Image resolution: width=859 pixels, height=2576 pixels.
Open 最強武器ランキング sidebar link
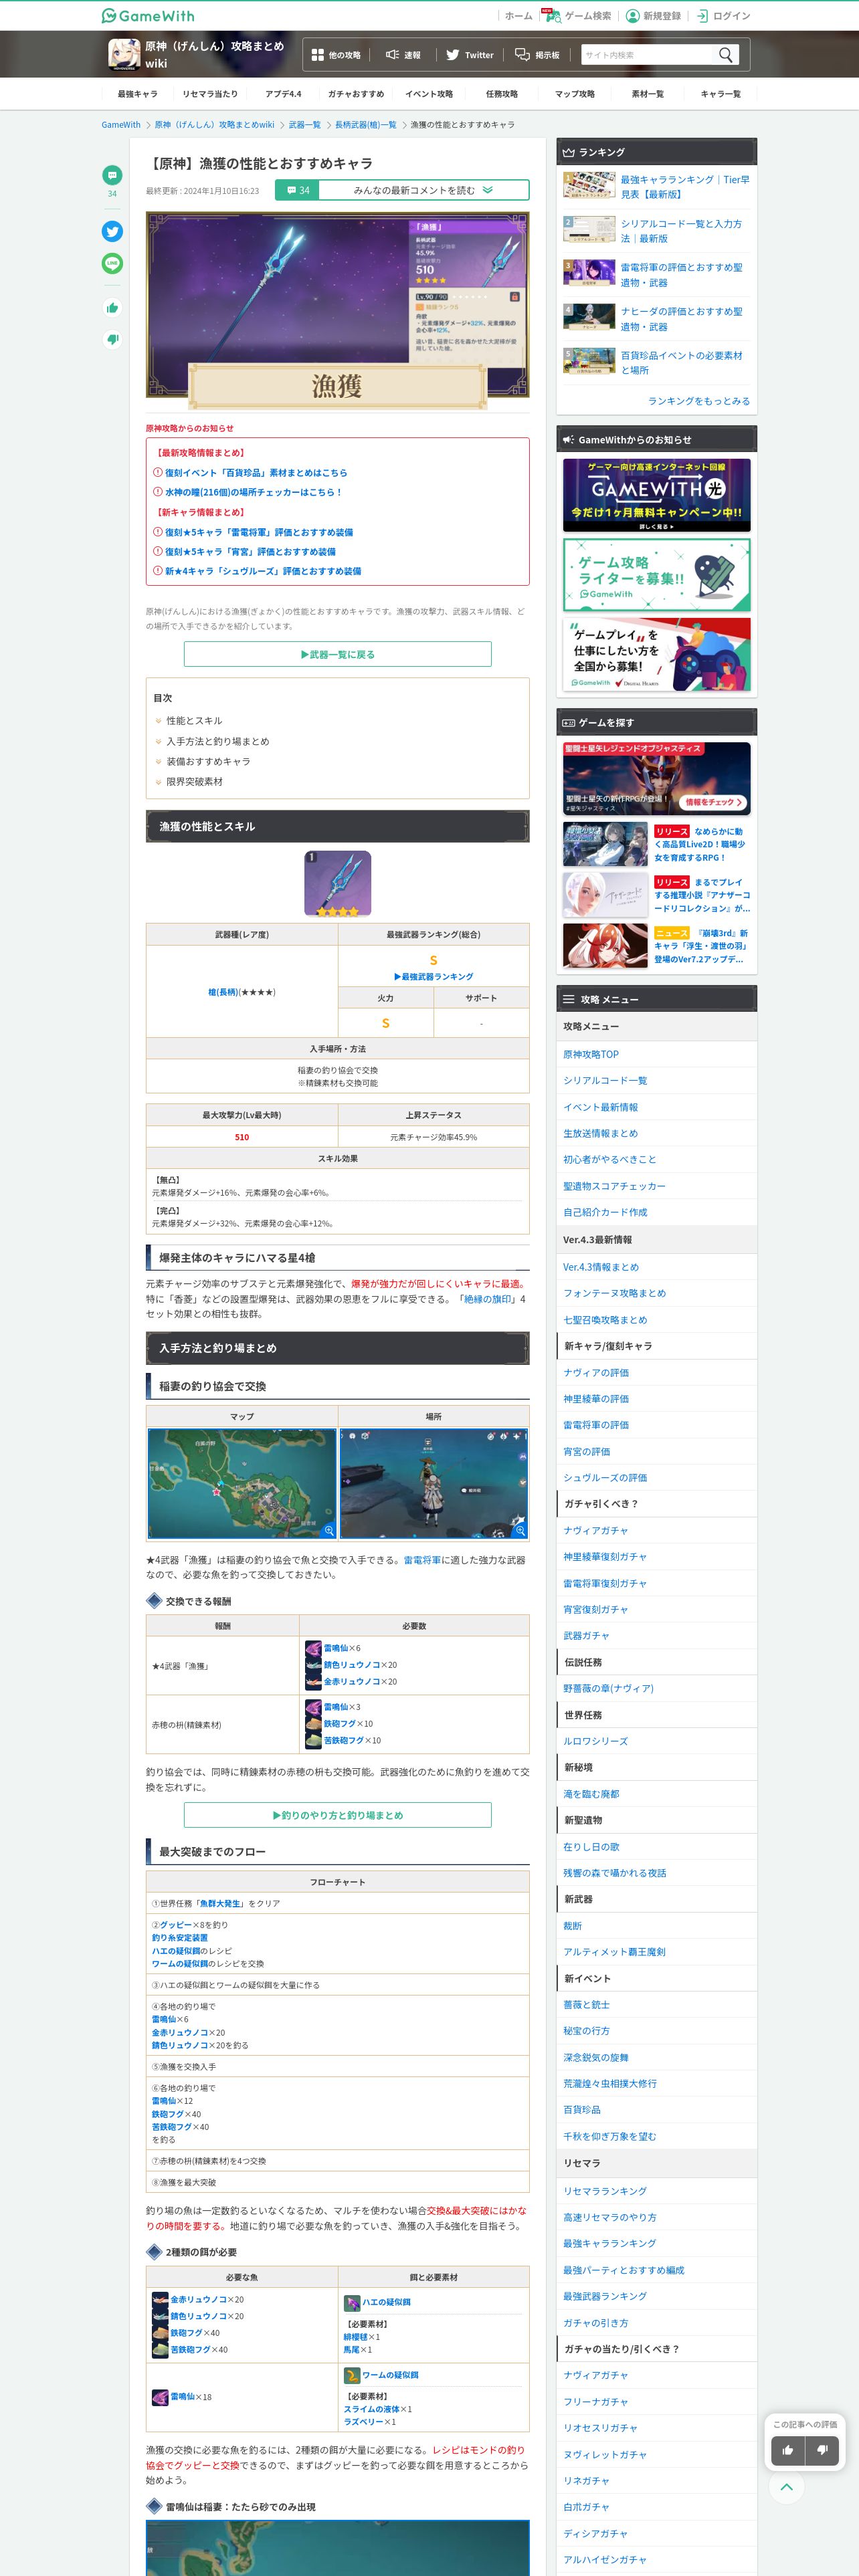pyautogui.click(x=605, y=2296)
